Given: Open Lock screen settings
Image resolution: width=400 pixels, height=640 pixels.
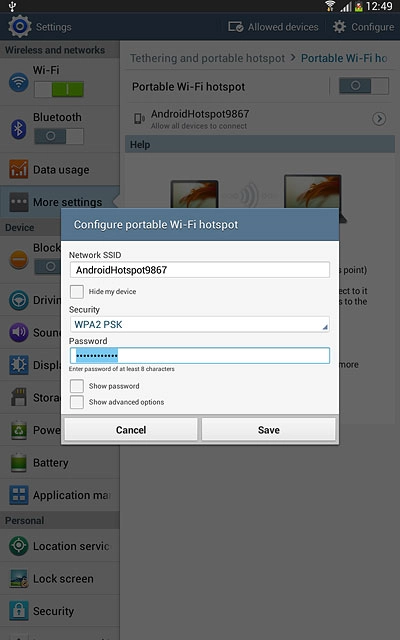Looking at the screenshot, I should tap(60, 578).
